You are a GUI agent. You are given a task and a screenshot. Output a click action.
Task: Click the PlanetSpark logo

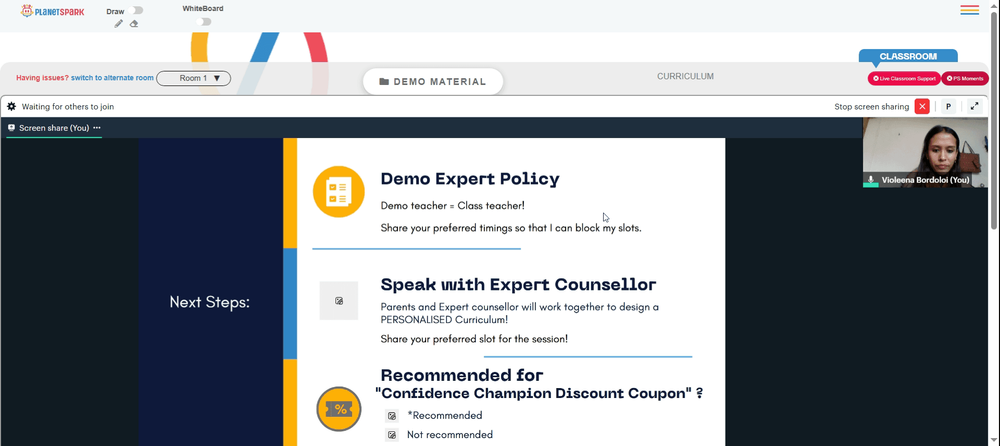click(52, 11)
